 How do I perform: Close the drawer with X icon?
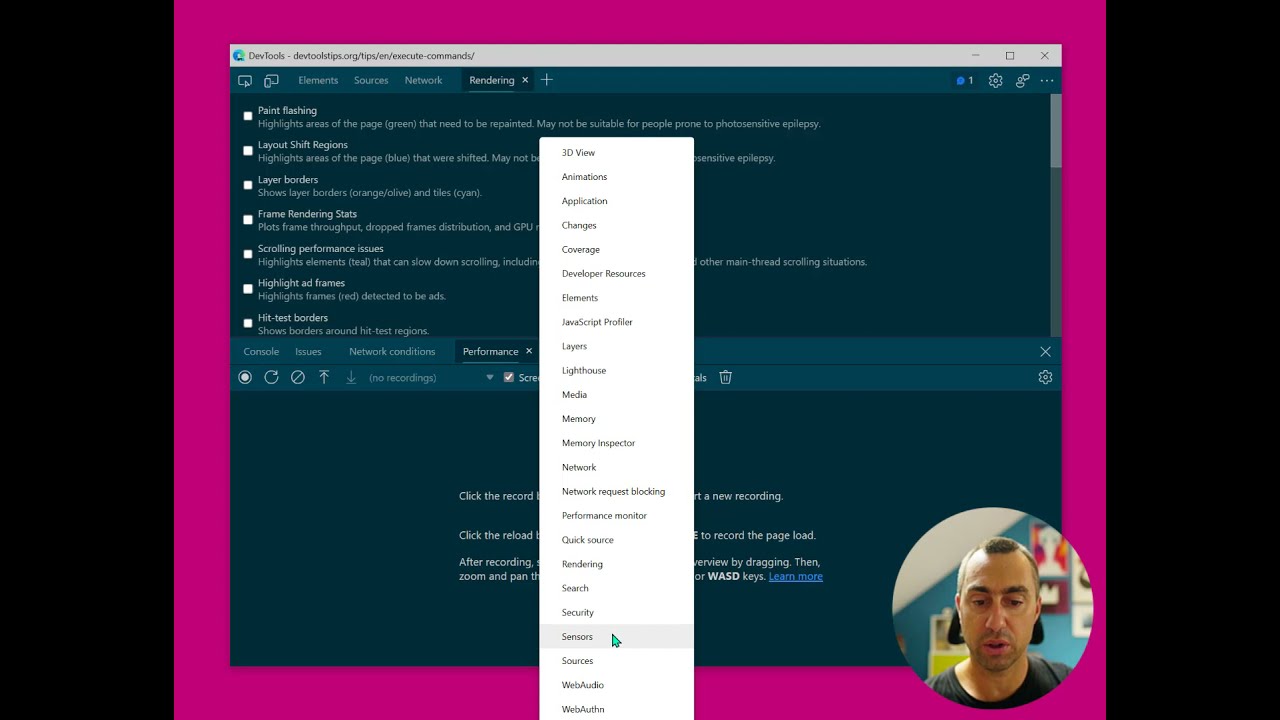(1045, 351)
